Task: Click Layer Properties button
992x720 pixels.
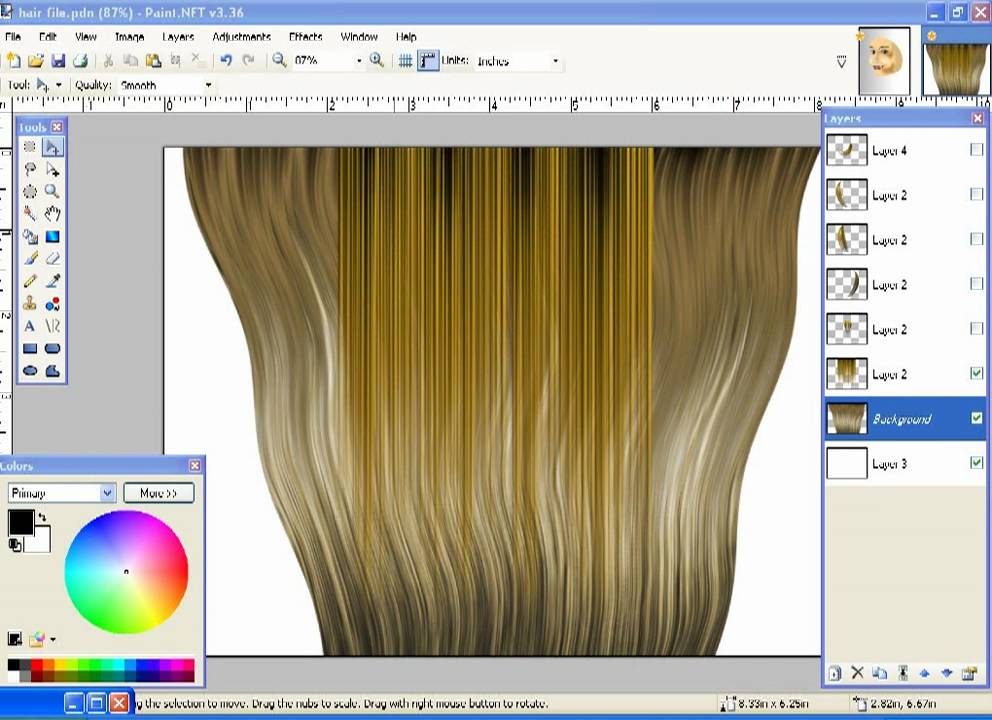Action: click(969, 673)
